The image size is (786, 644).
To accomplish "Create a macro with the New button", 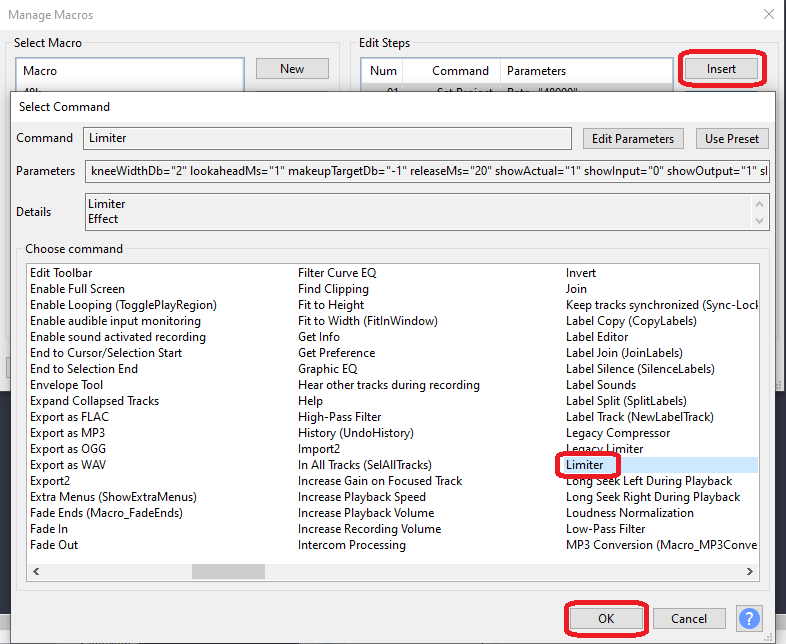I will [x=292, y=69].
